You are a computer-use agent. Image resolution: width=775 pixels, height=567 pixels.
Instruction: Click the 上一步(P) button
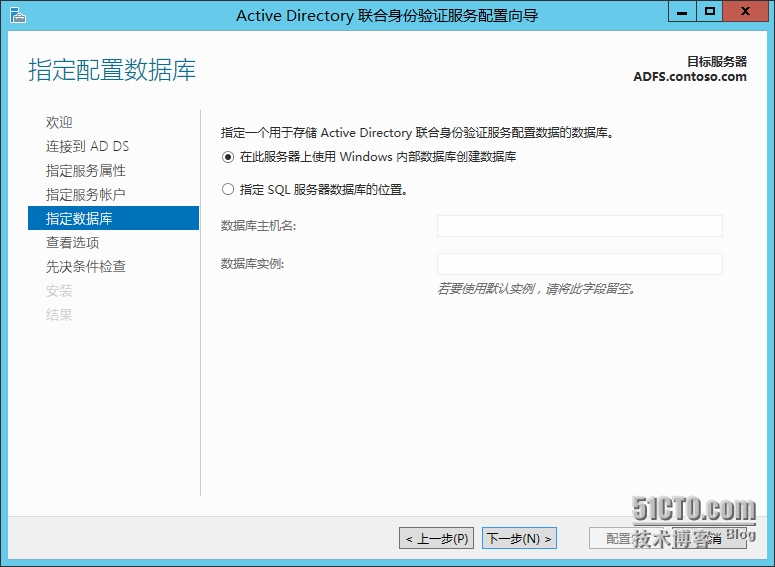click(437, 539)
